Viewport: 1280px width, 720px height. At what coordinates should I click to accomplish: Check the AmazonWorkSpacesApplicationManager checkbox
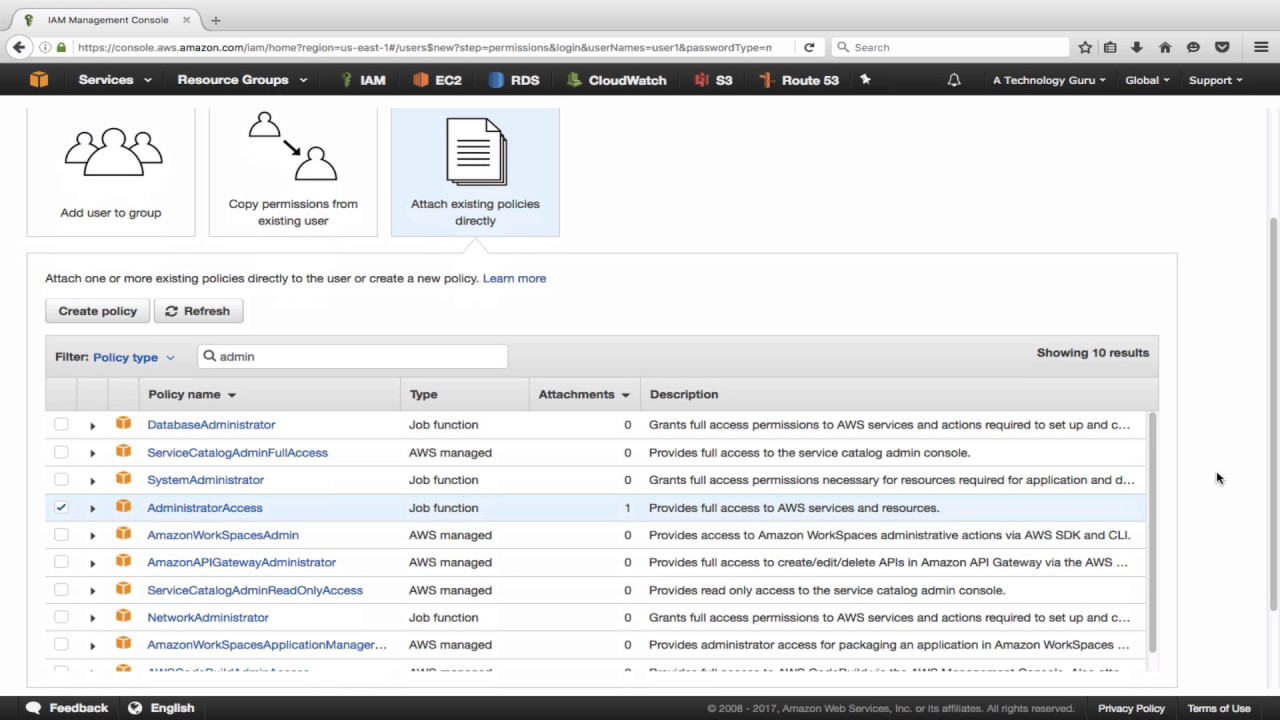coord(61,645)
